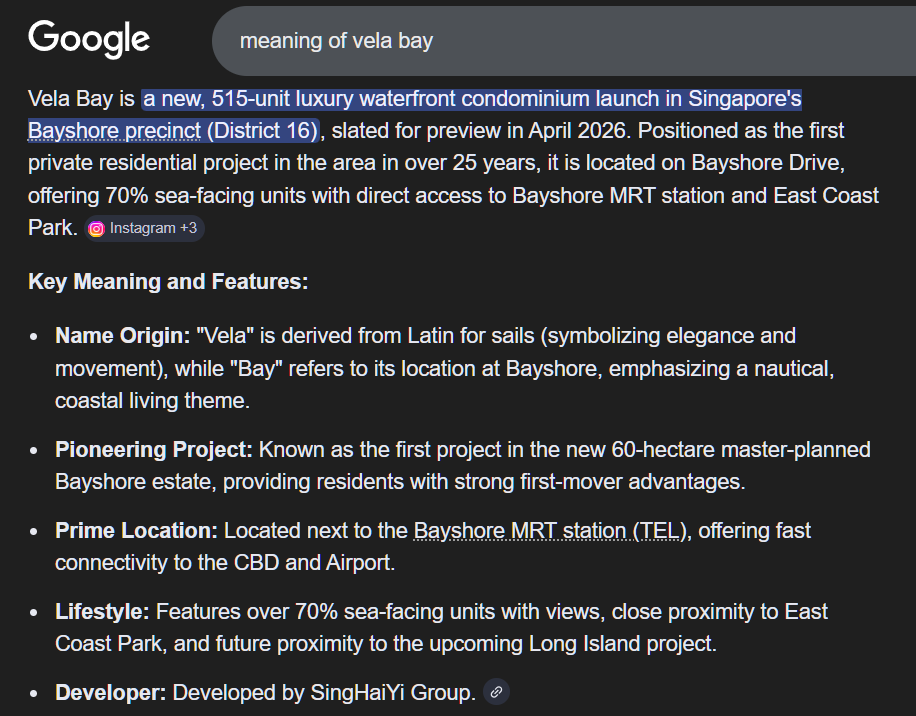Open the Bayshore MRT station (TEL) link

tap(551, 530)
